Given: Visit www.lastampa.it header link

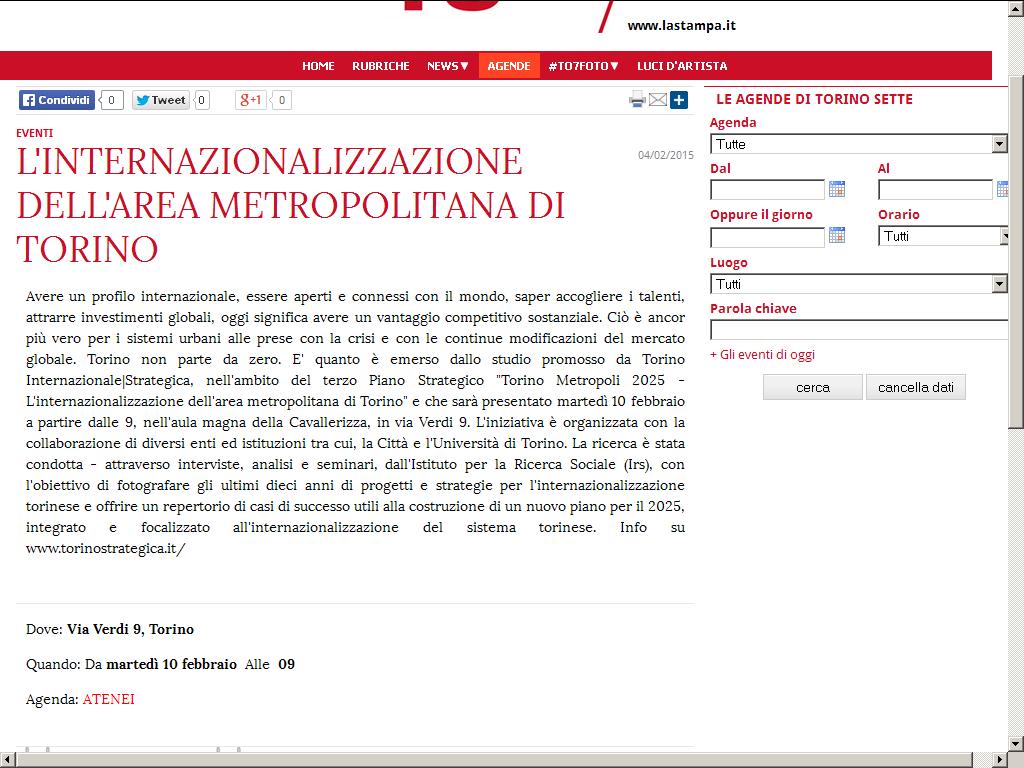Looking at the screenshot, I should click(x=681, y=25).
